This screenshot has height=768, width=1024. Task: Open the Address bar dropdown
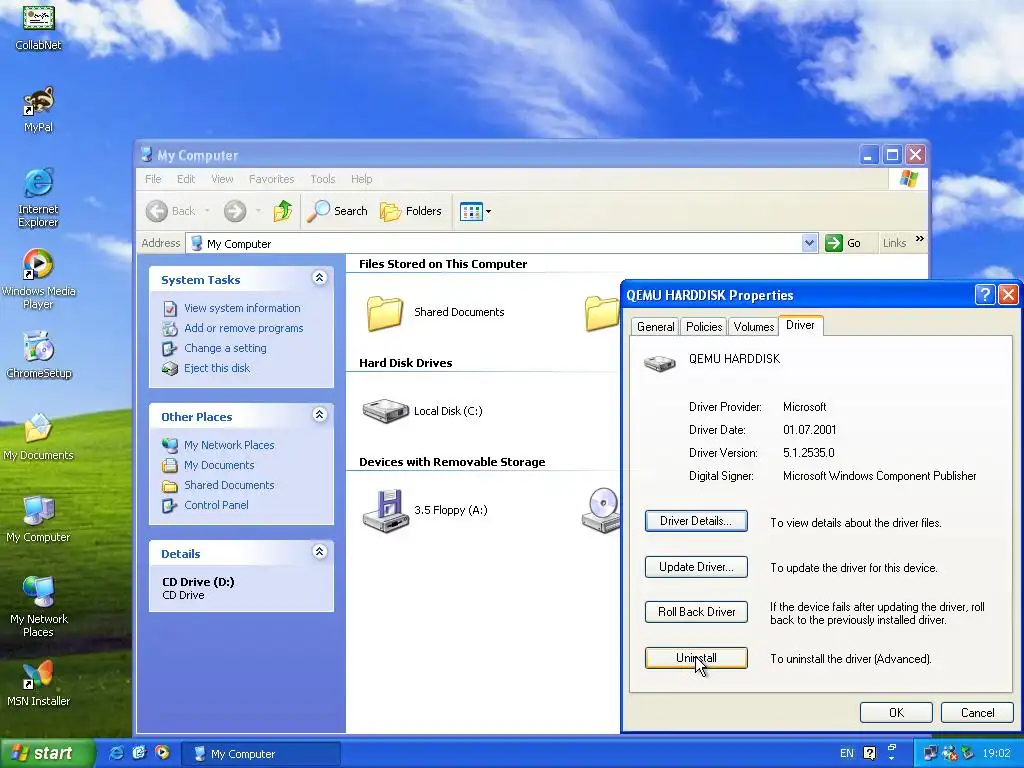[809, 244]
